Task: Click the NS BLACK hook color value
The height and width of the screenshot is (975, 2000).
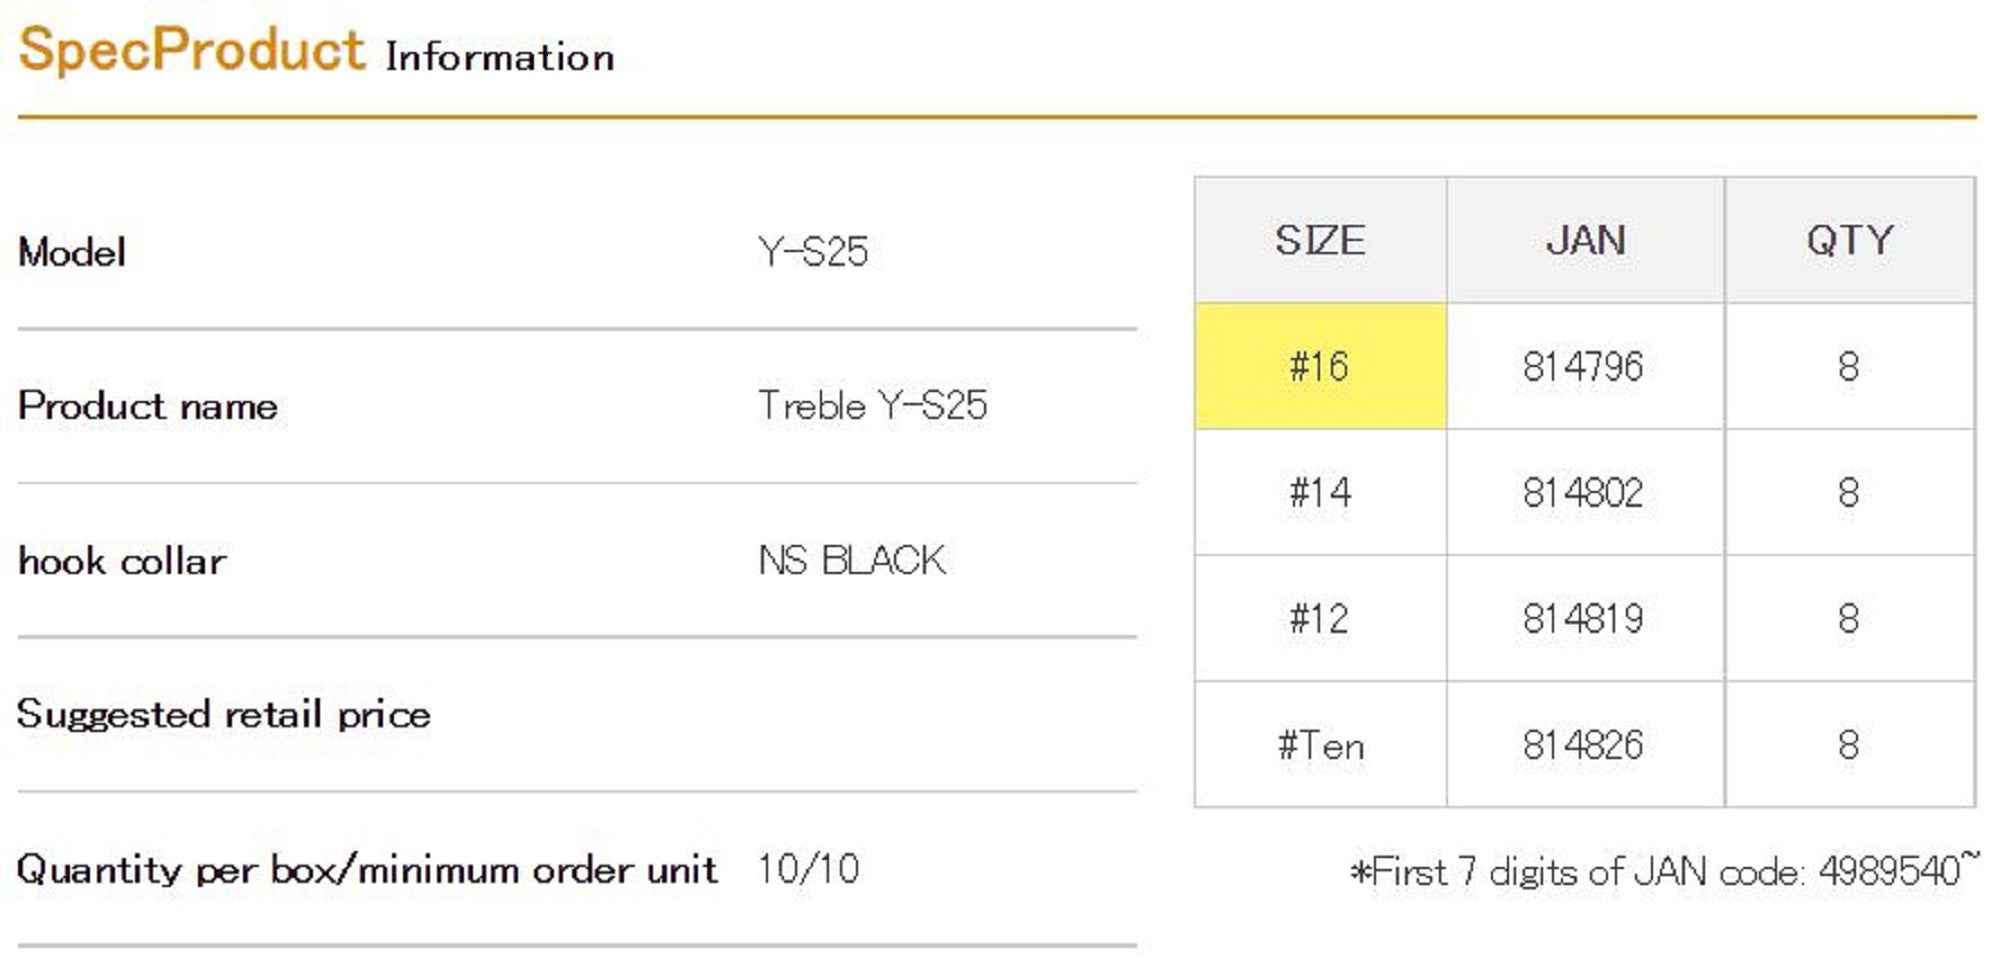Action: [x=852, y=561]
